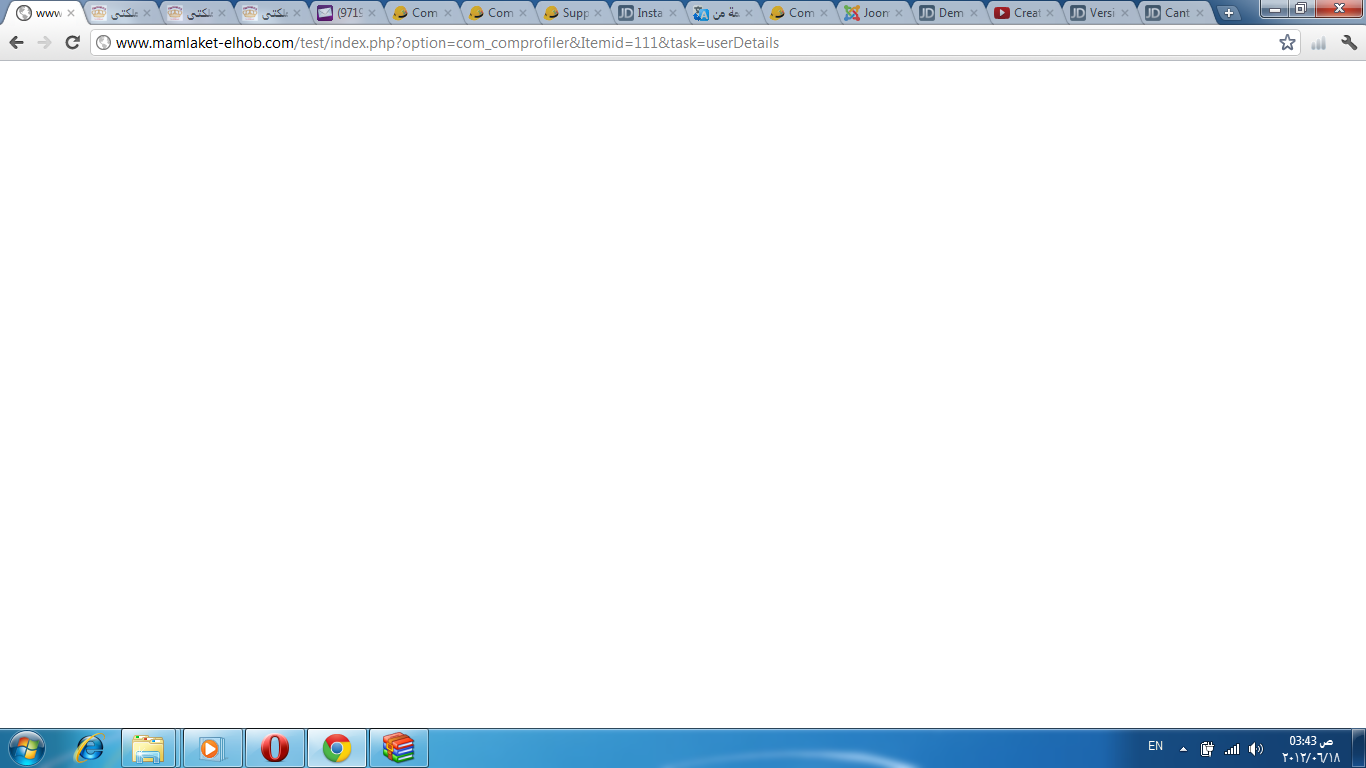Switch to the 'Insta' tab

pos(649,13)
